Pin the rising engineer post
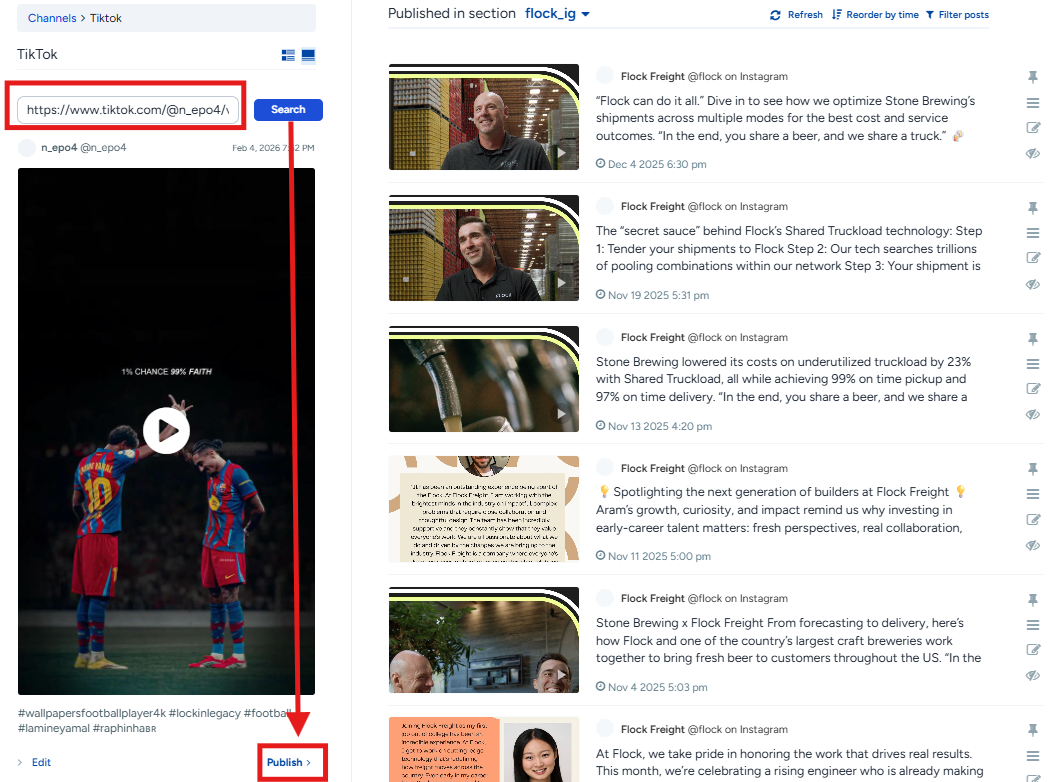Image resolution: width=1050 pixels, height=782 pixels. [x=1033, y=730]
